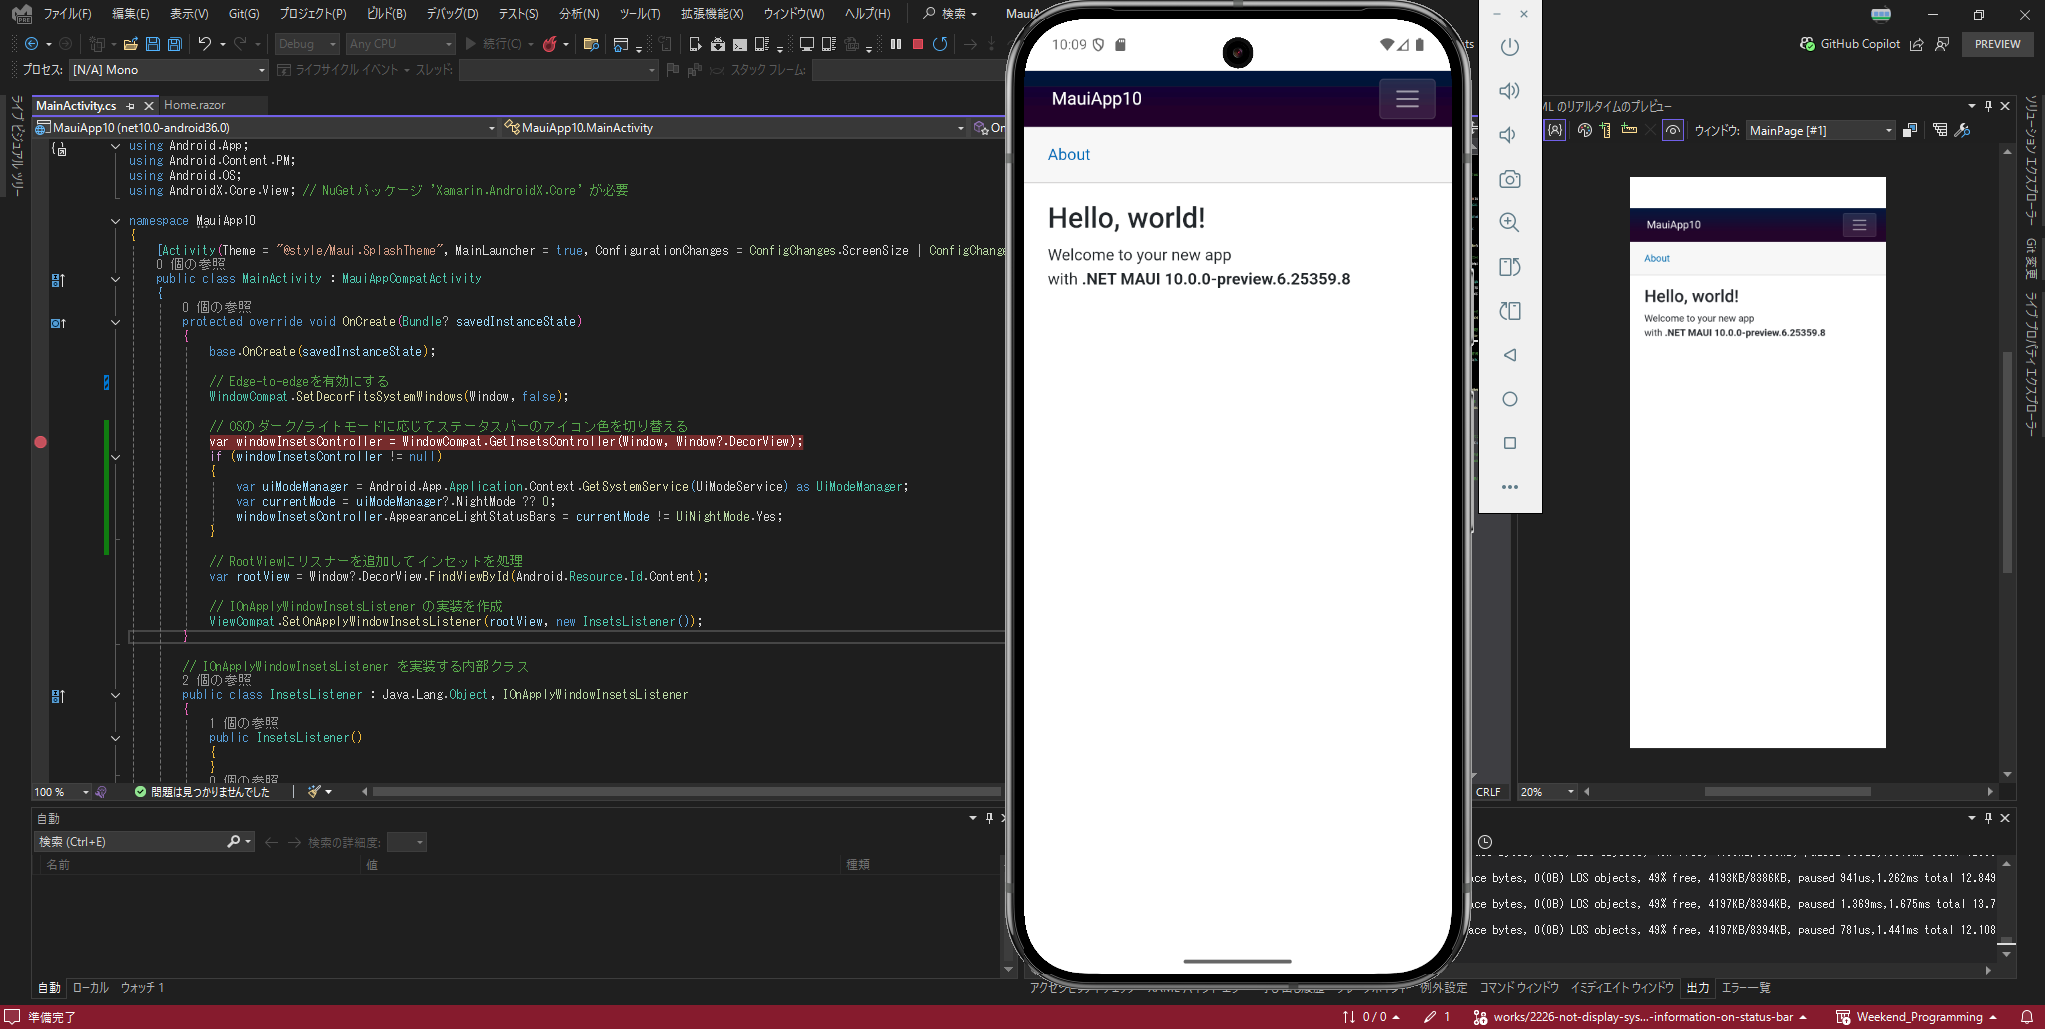
Task: Click the 続行(C) continue button
Action: point(494,44)
